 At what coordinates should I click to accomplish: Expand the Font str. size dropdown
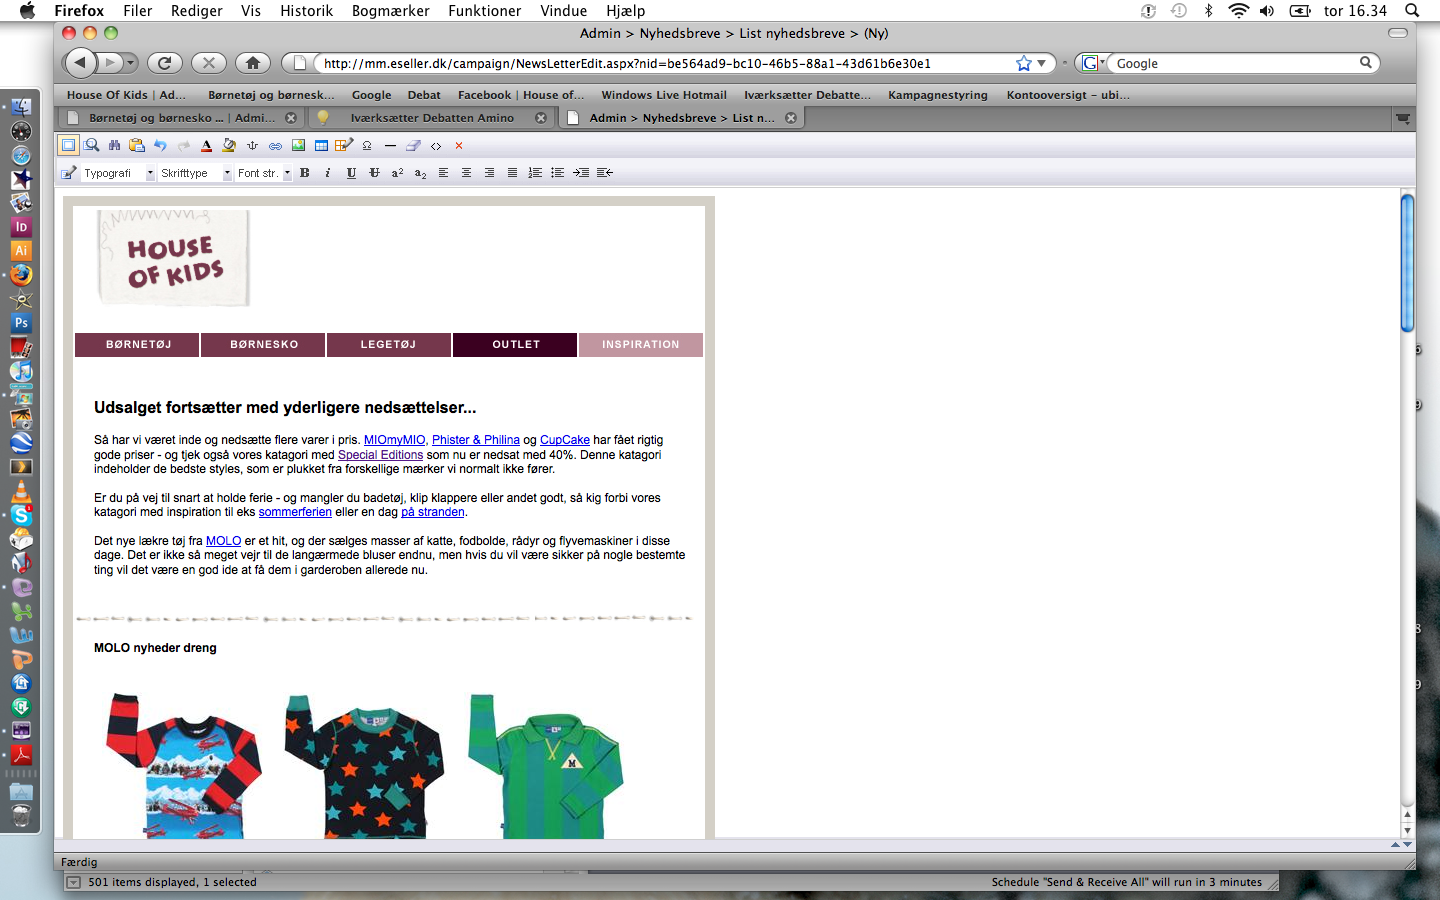[x=287, y=173]
